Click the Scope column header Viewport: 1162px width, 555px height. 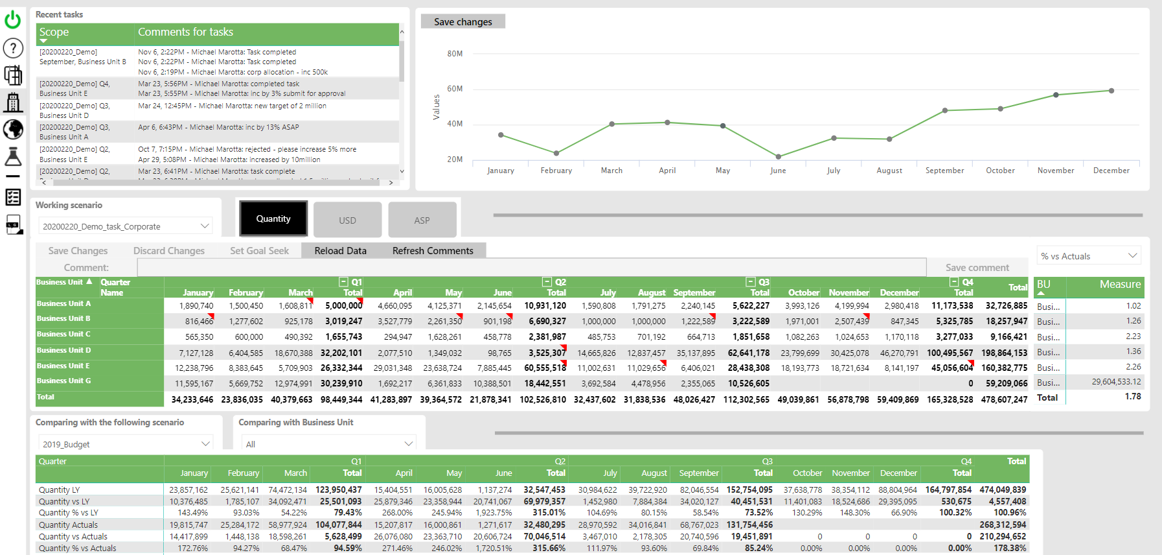coord(85,34)
